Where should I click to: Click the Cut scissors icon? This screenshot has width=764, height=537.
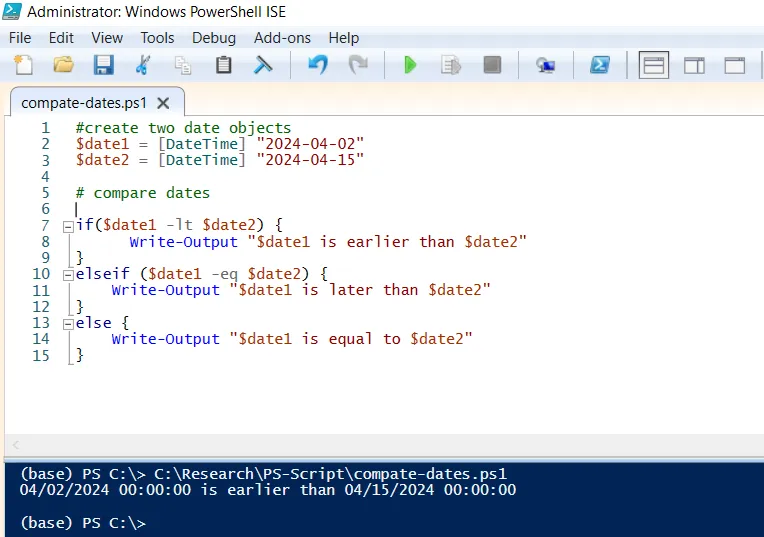(x=142, y=66)
